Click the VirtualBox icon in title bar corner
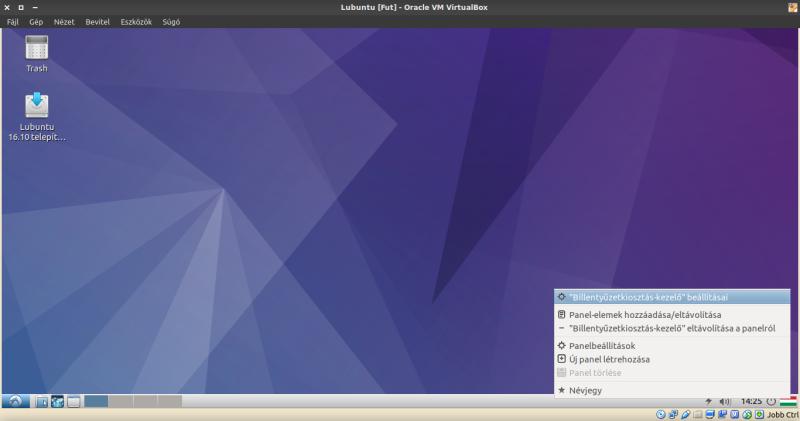The height and width of the screenshot is (421, 800). coord(793,7)
